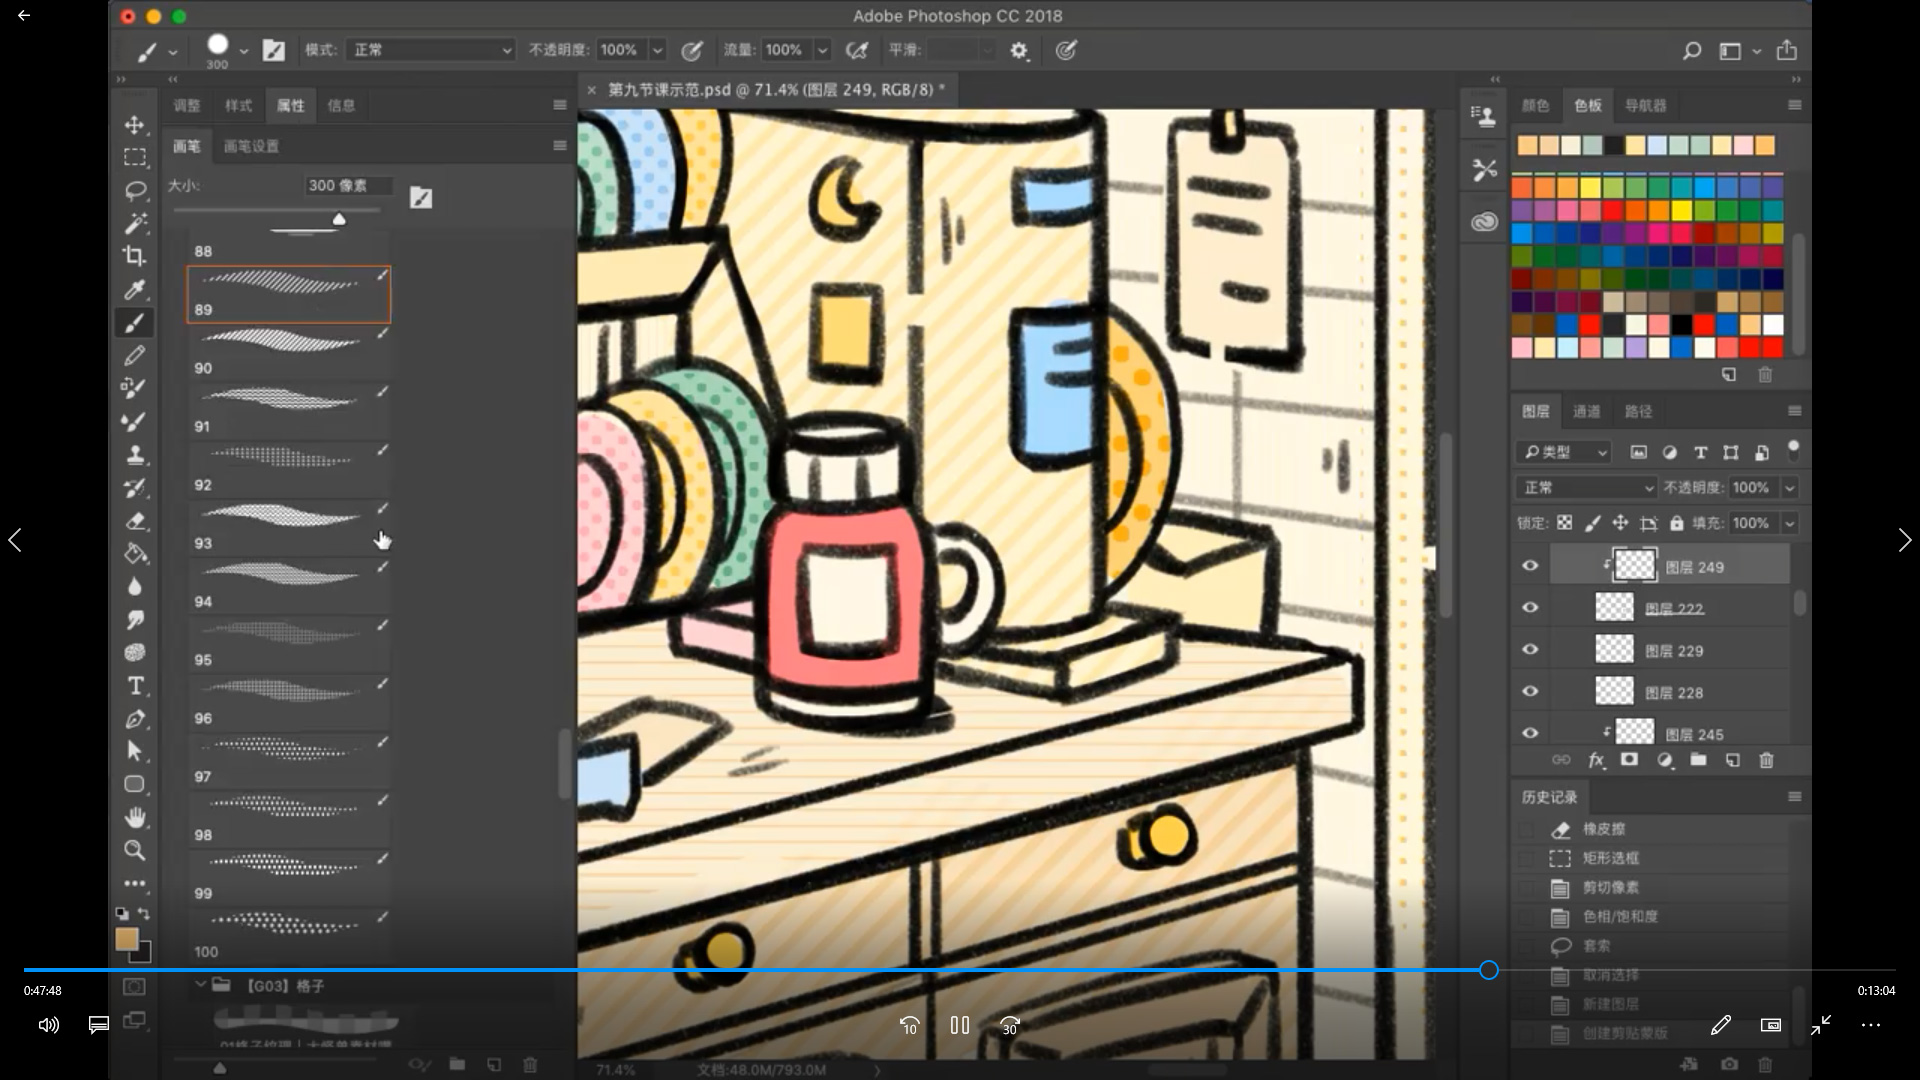The image size is (1920, 1080).
Task: Select the Blur drop tool
Action: pos(134,587)
